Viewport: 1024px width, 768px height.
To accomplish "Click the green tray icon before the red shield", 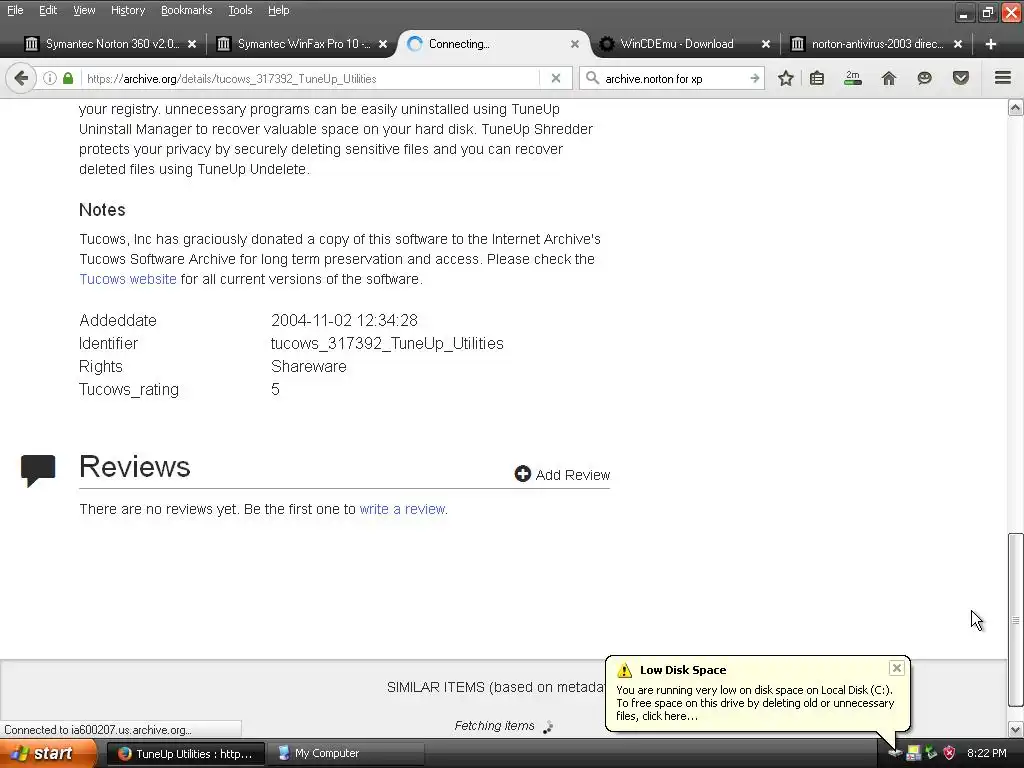I will pyautogui.click(x=931, y=753).
